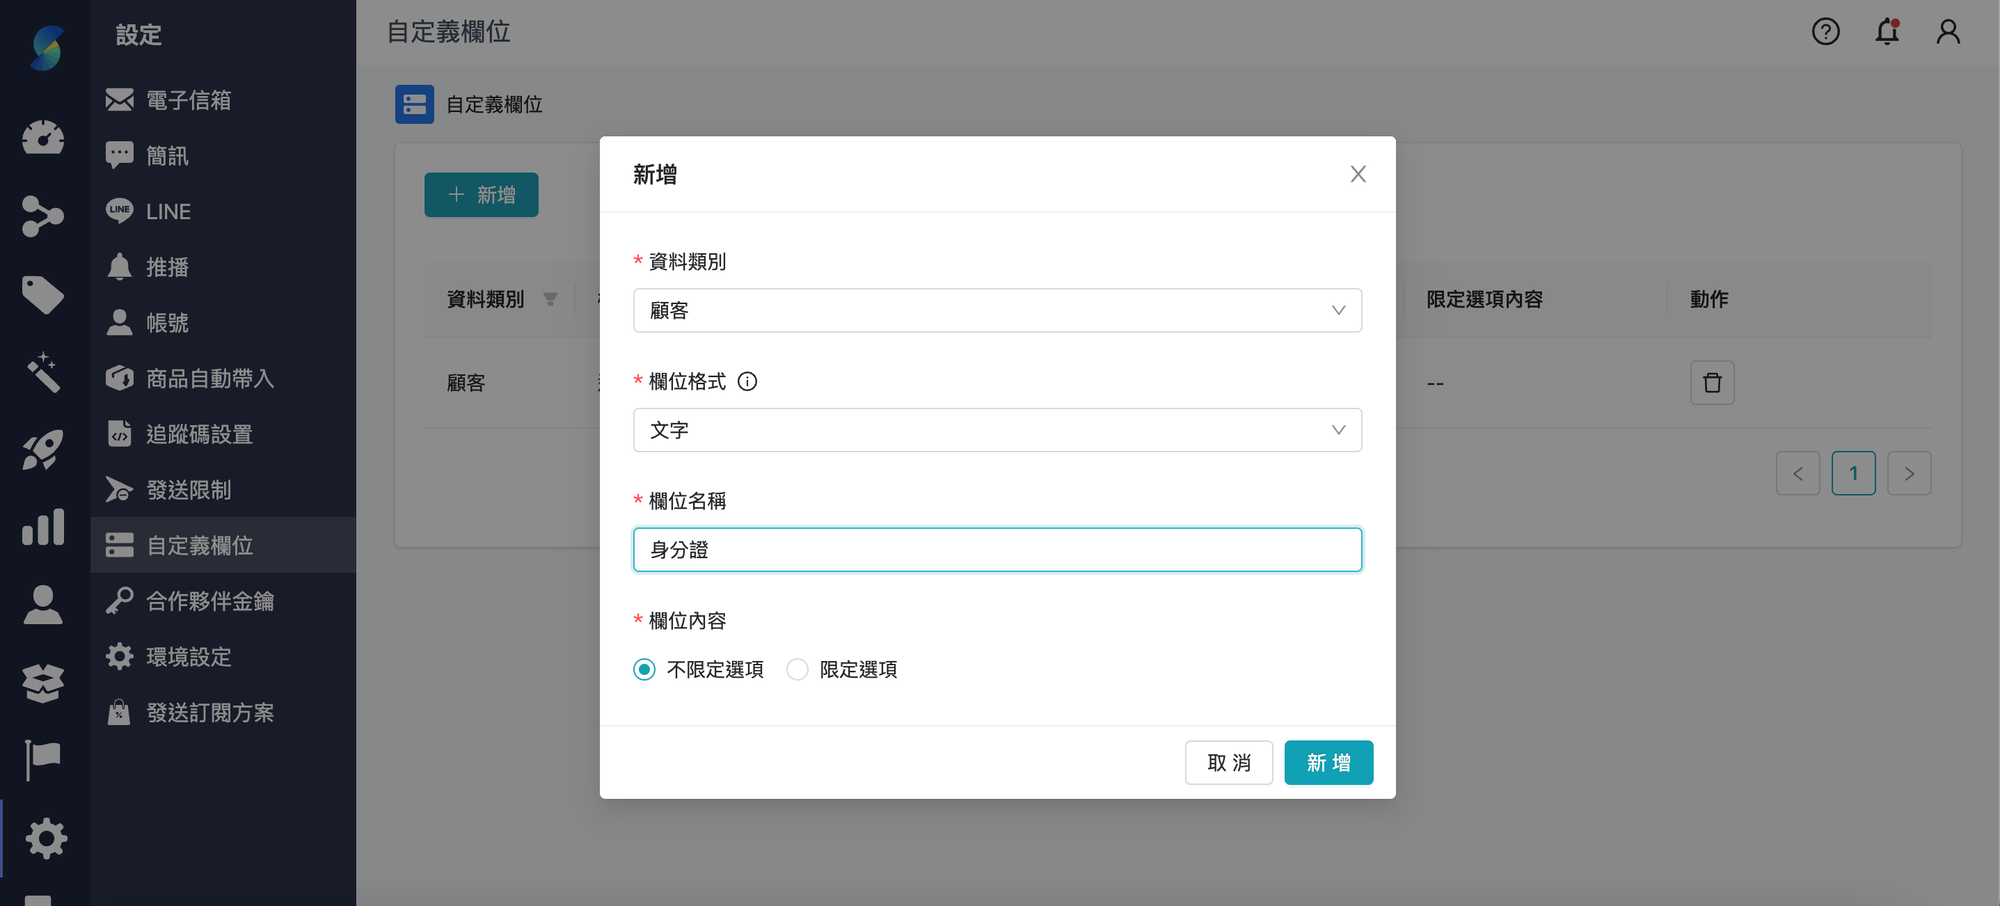
Task: Click the bar chart analytics icon
Action: pyautogui.click(x=44, y=527)
